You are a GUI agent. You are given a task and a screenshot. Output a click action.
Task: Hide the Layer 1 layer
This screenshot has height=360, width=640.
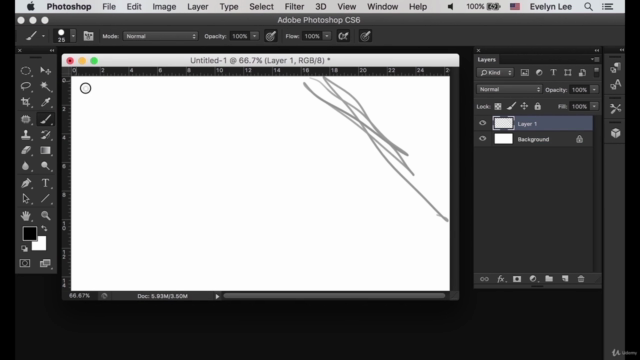482,123
